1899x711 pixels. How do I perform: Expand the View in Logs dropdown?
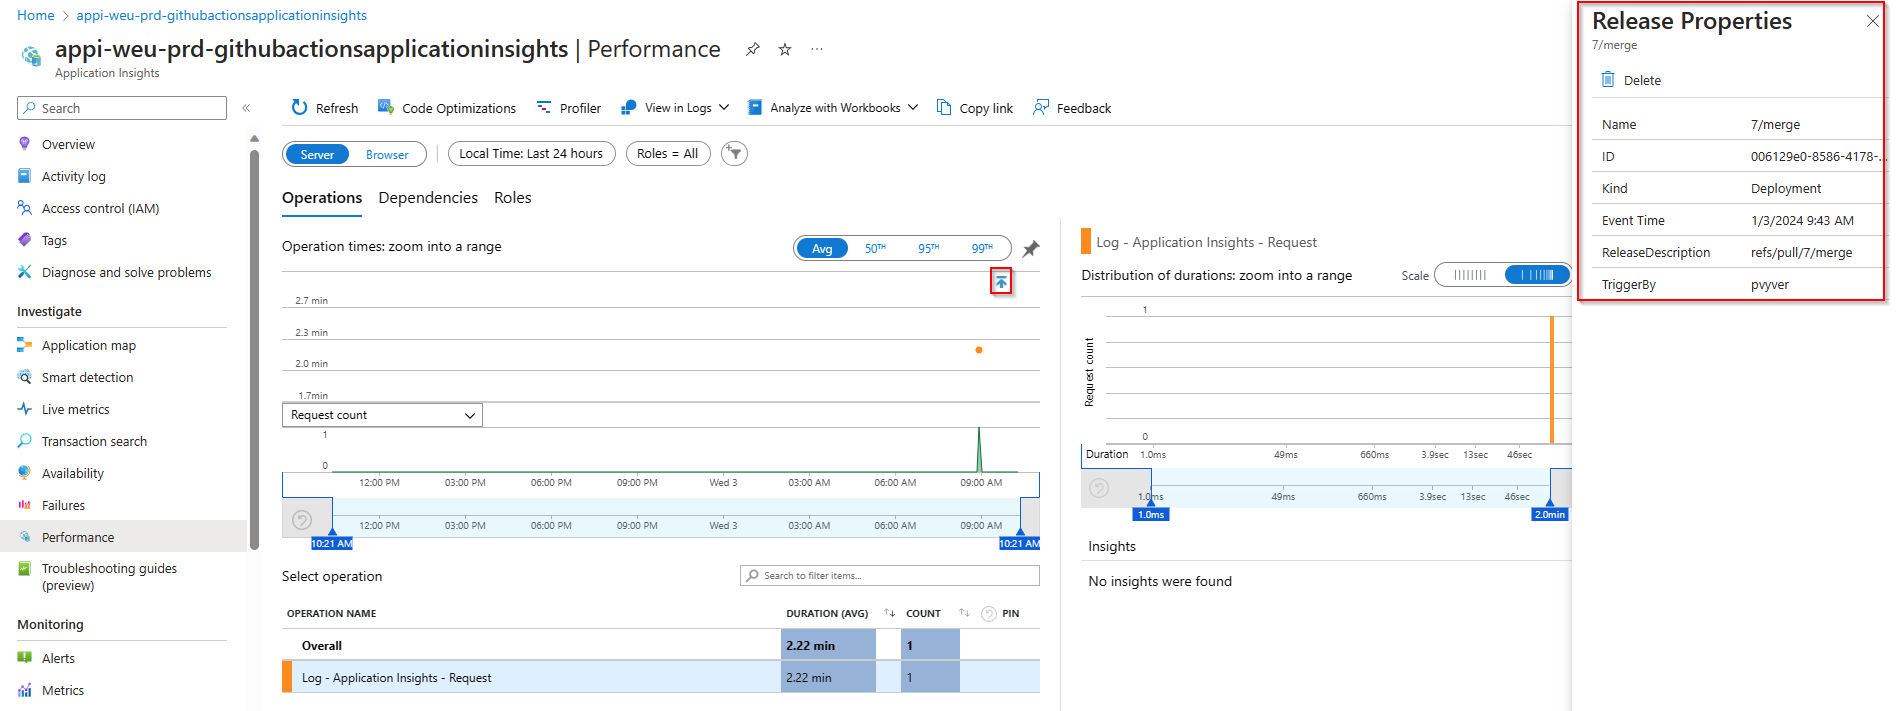click(675, 108)
